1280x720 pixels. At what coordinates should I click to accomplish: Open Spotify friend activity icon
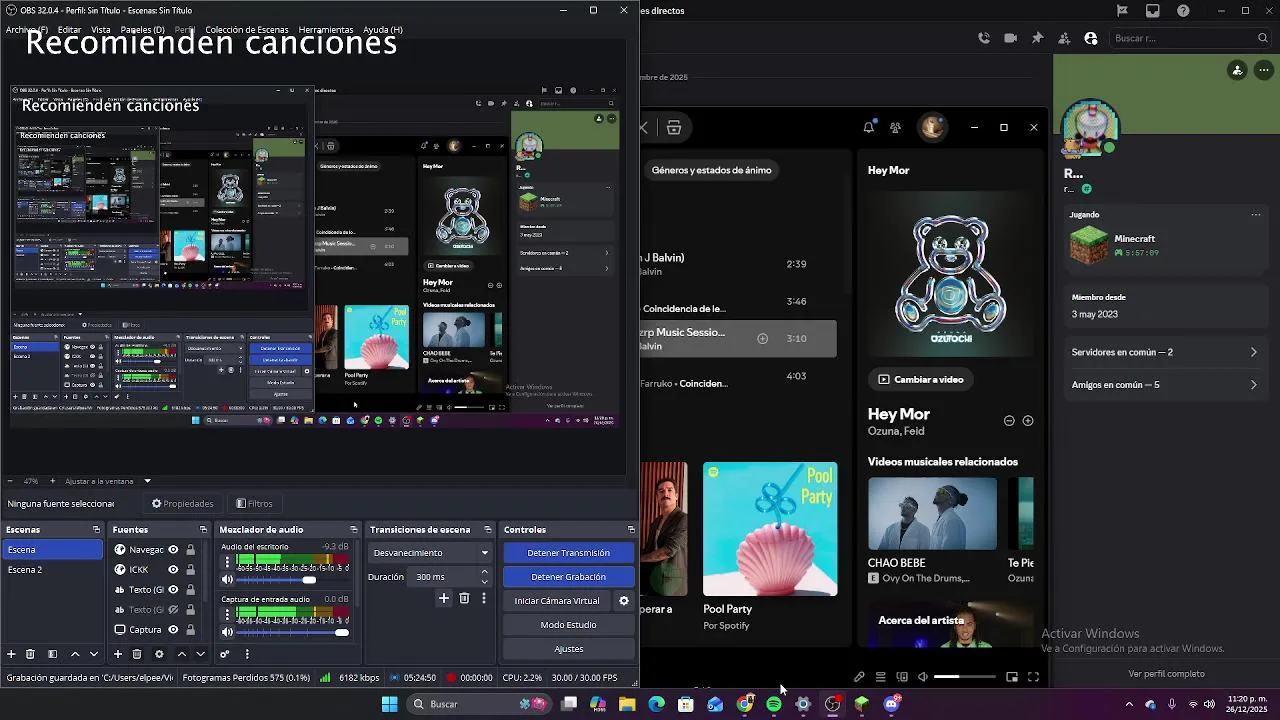click(x=895, y=127)
